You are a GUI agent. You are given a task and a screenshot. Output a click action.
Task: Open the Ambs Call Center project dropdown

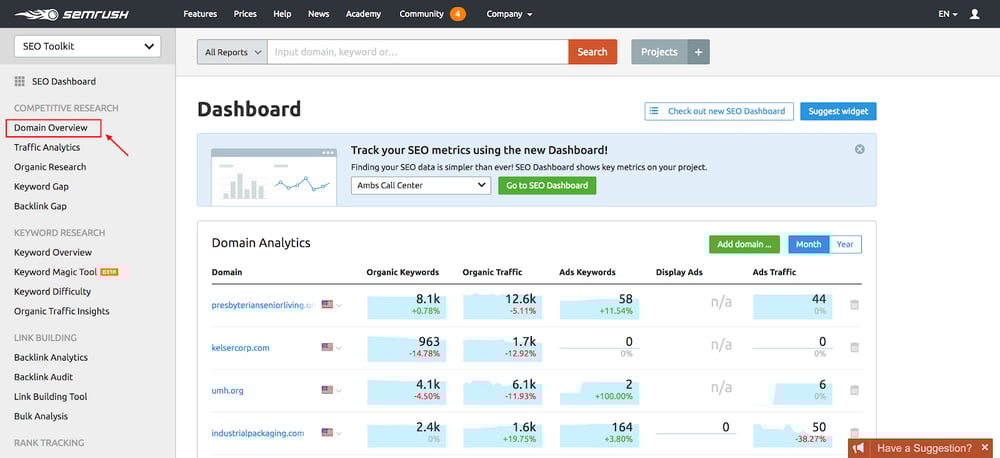(421, 186)
